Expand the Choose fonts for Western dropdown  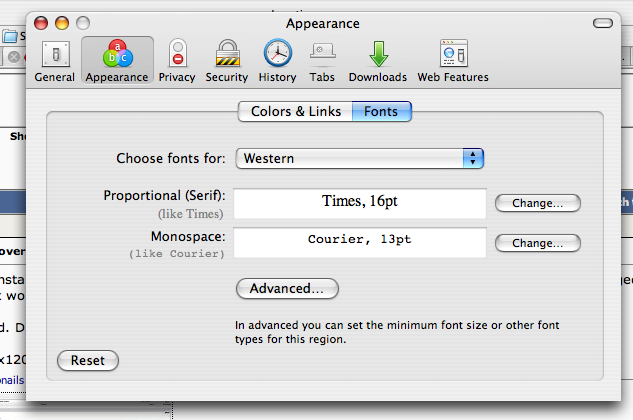[360, 158]
